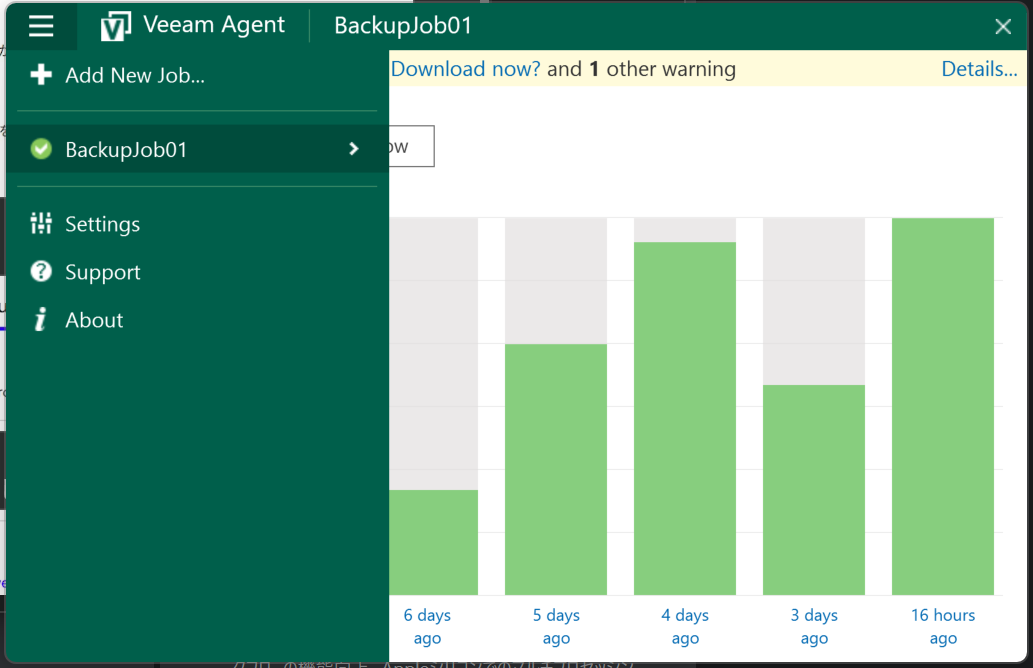Follow the Download now? link
Image resolution: width=1033 pixels, height=668 pixels.
coord(465,69)
